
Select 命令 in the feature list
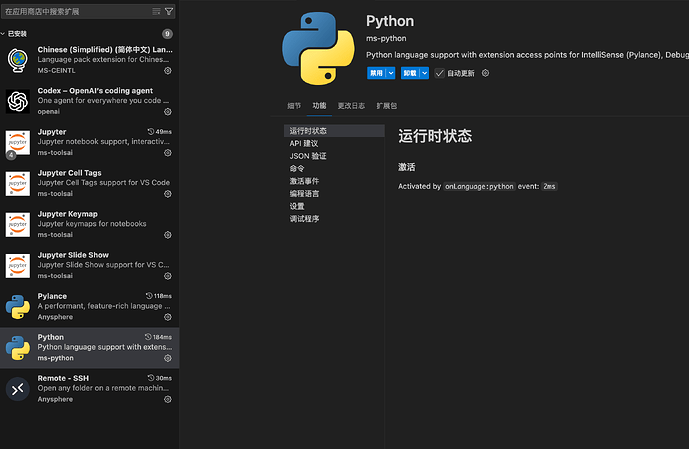click(x=334, y=168)
